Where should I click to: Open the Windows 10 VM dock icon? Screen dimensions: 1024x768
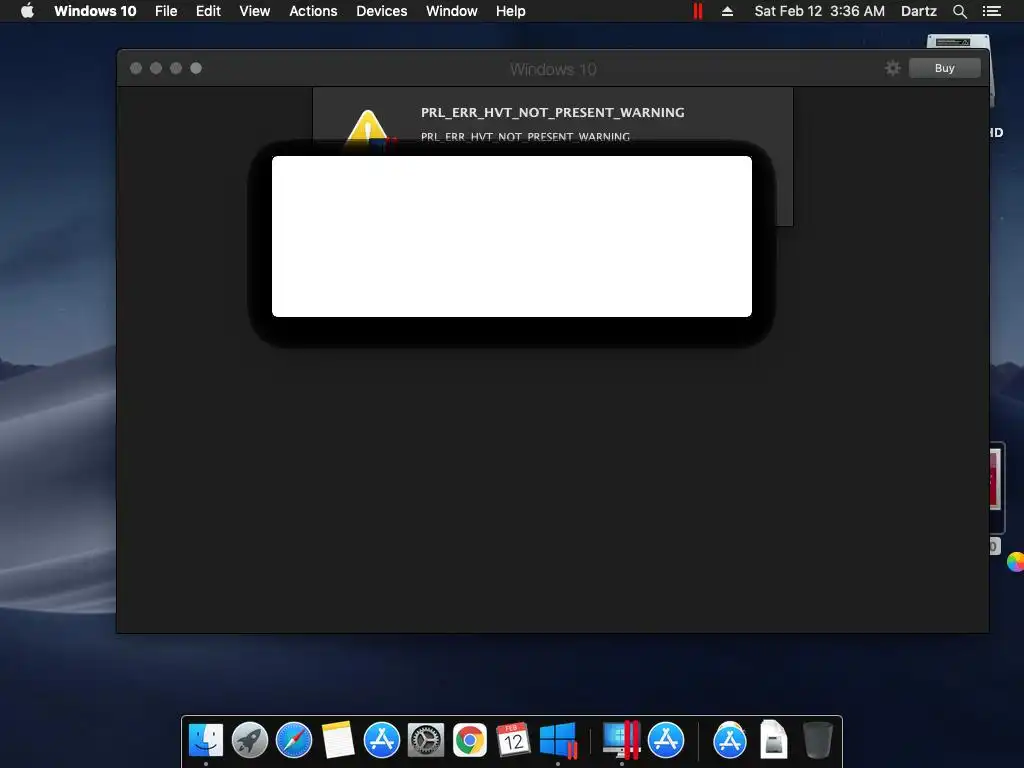558,740
